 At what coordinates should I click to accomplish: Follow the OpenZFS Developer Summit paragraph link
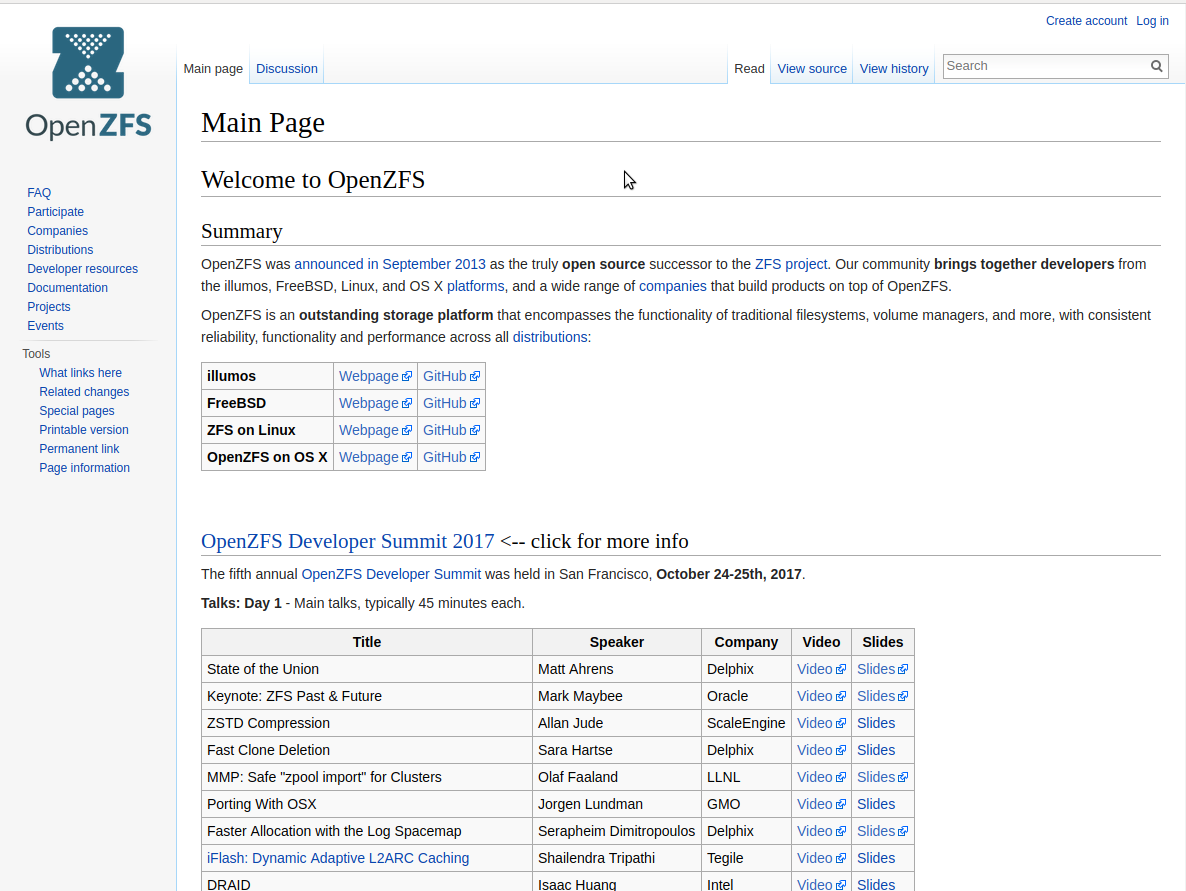pos(391,574)
